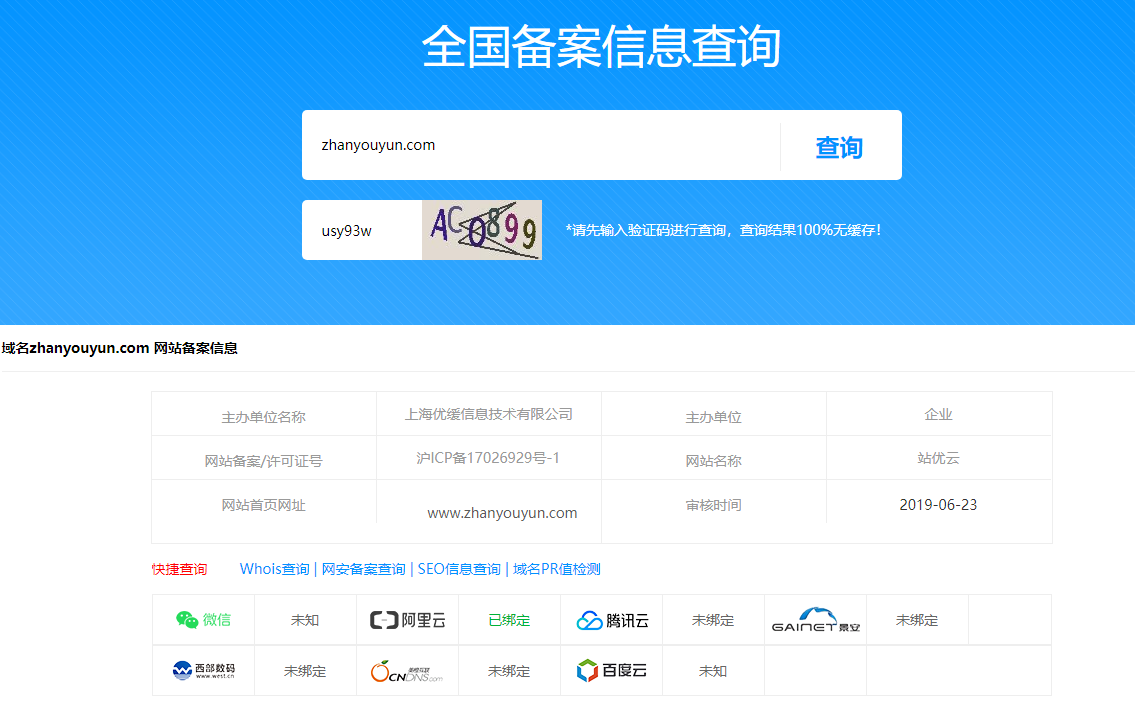This screenshot has height=704, width=1135.
Task: Click the CNDNS logo
Action: point(407,671)
